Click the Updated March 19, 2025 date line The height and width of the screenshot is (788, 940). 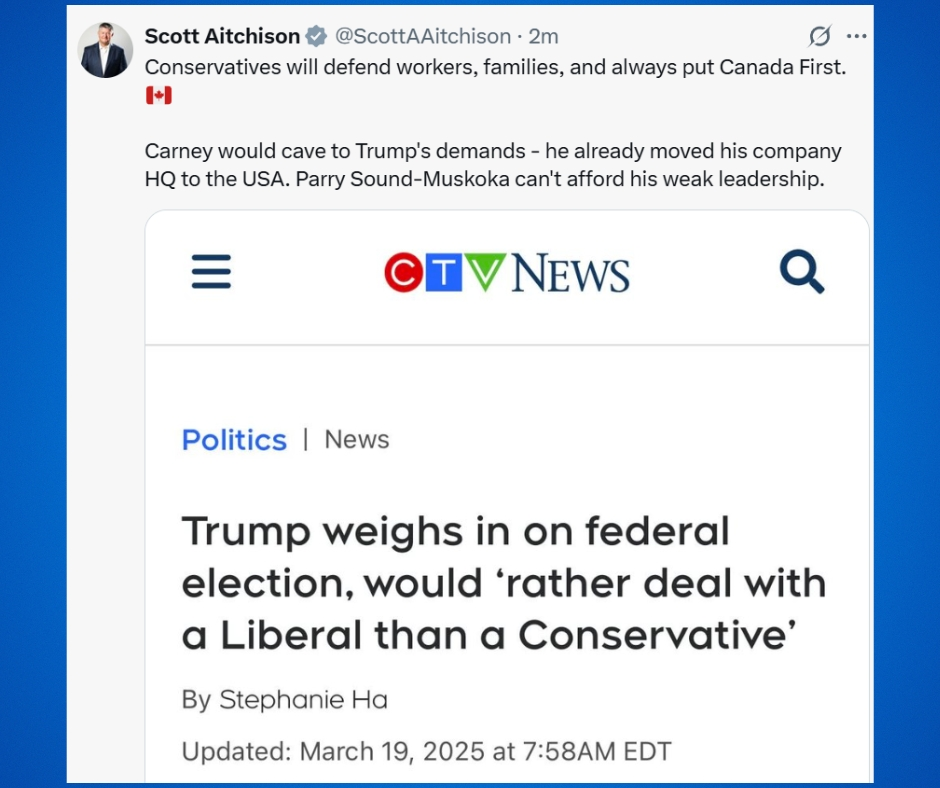pos(426,751)
